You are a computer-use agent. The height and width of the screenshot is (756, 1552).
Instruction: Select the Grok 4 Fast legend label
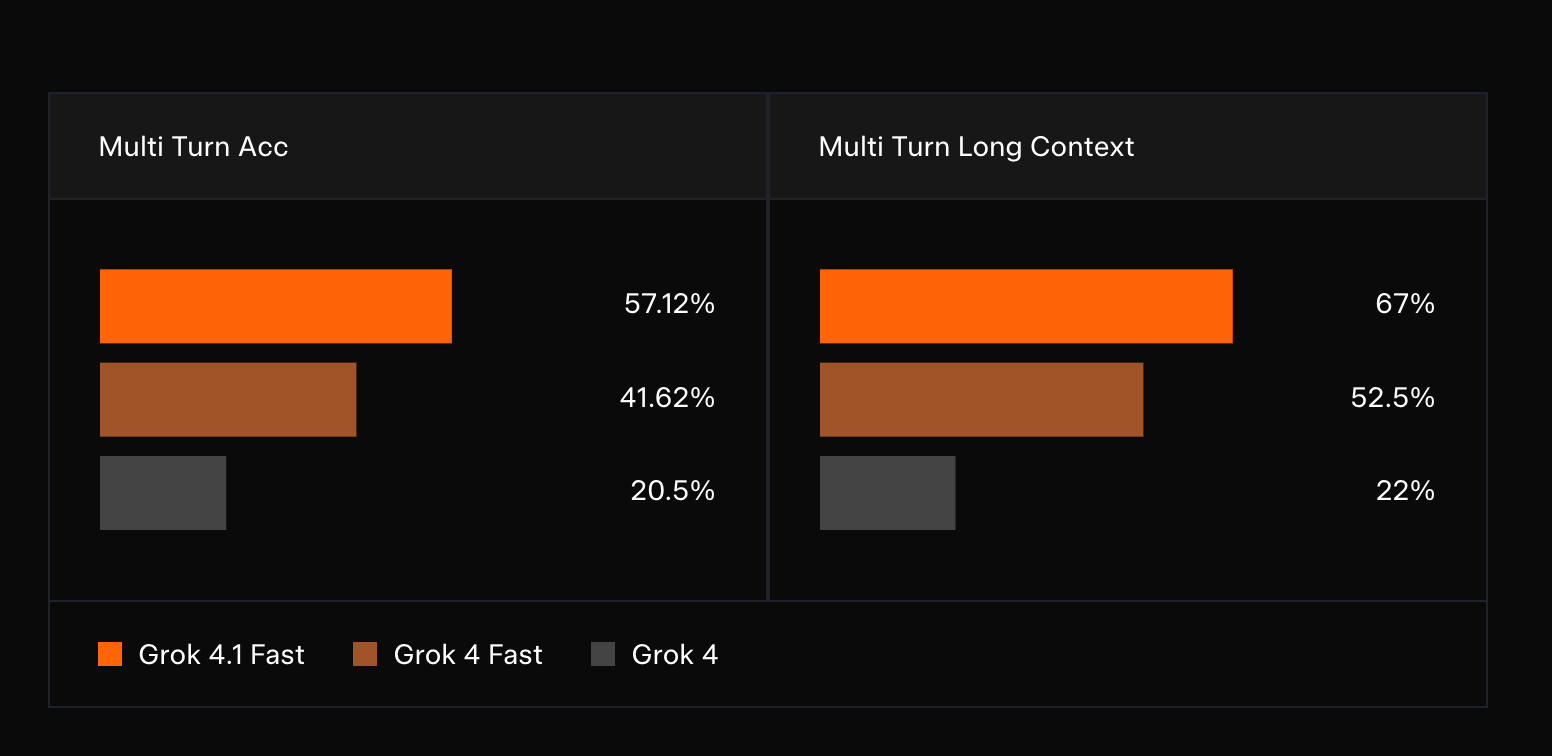[x=468, y=655]
